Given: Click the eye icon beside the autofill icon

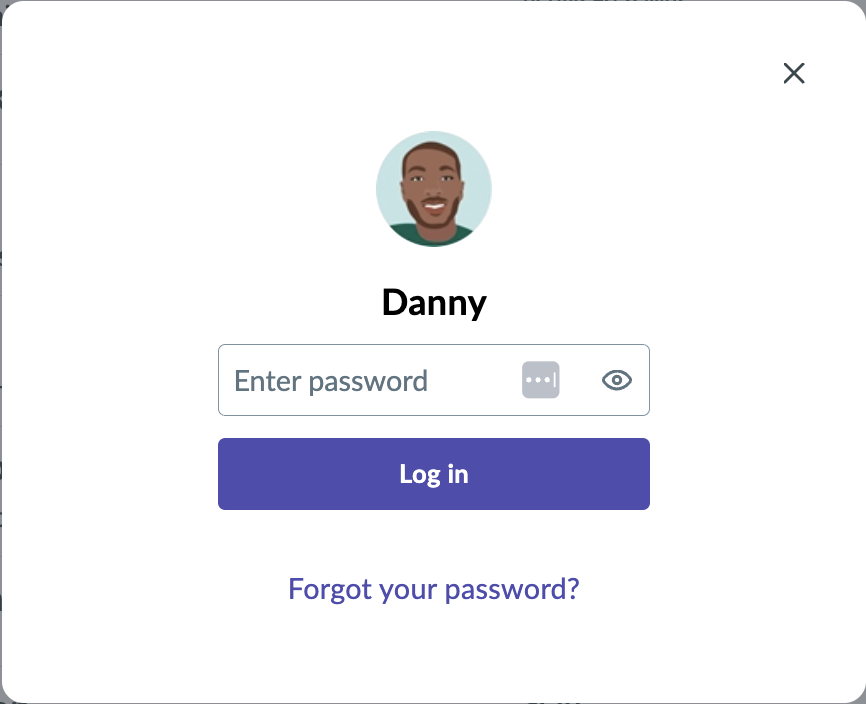Looking at the screenshot, I should tap(617, 380).
